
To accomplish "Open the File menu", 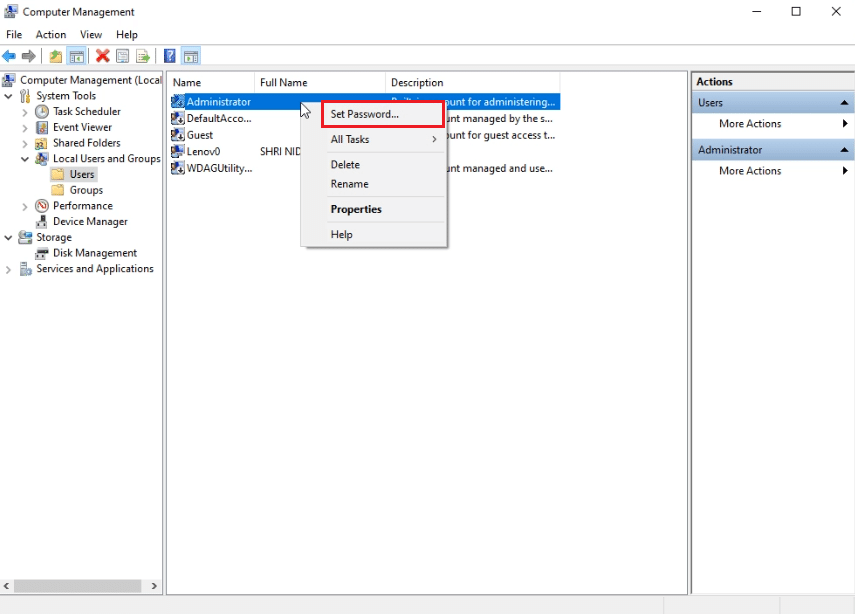I will tap(14, 34).
